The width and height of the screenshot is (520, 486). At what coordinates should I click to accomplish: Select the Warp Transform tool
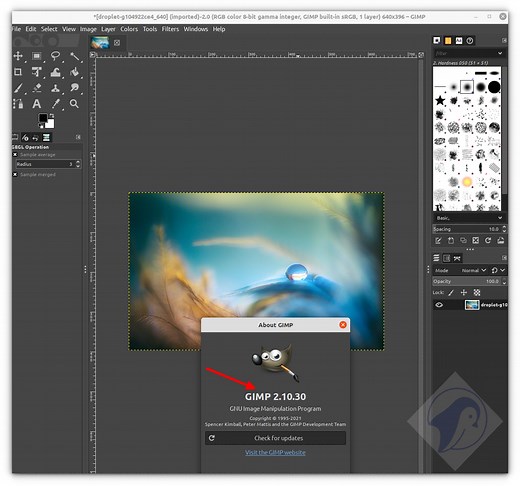[55, 72]
